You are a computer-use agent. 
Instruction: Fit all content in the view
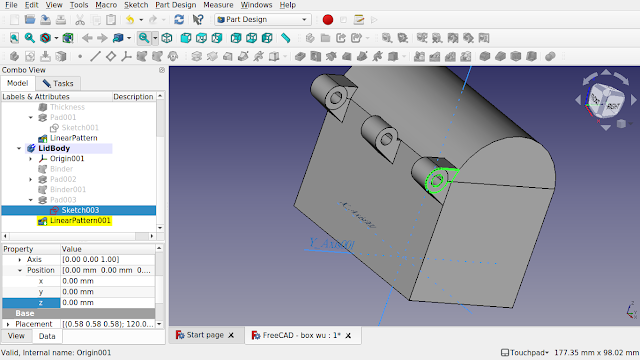click(14, 38)
